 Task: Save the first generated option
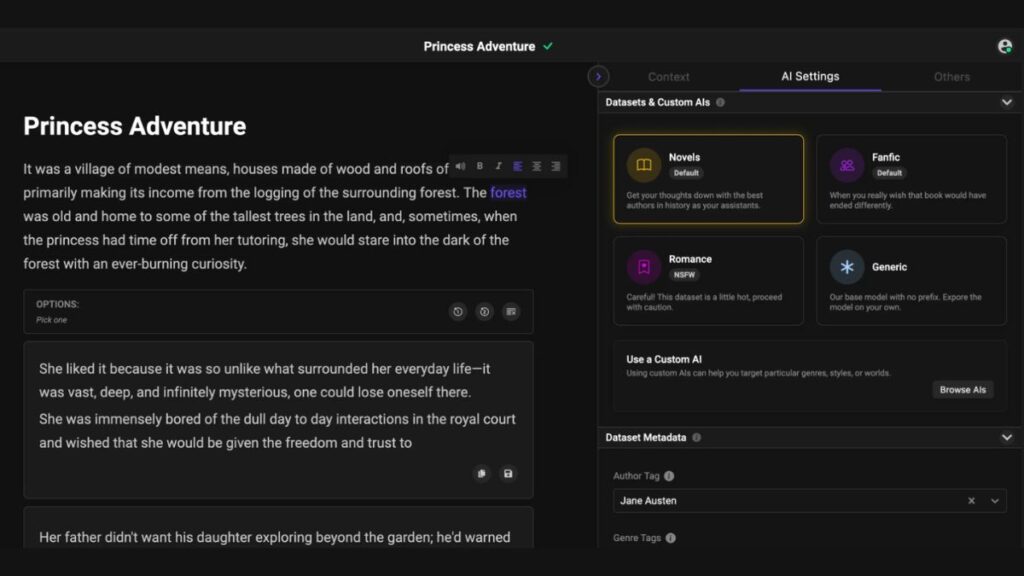508,474
